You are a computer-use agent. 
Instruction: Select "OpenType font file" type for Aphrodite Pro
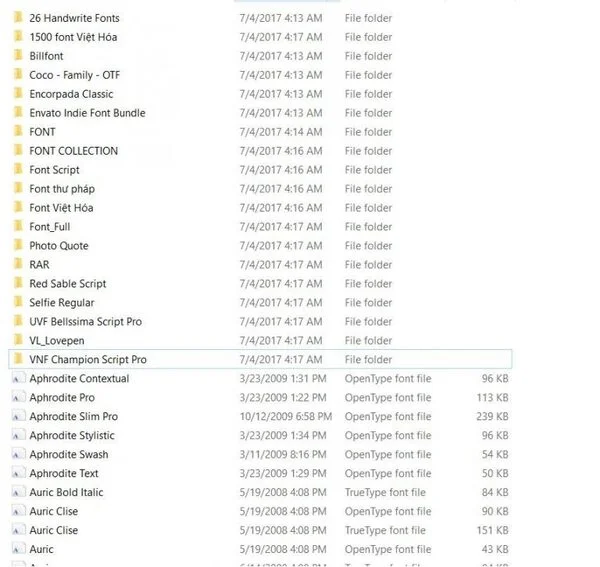tap(388, 398)
